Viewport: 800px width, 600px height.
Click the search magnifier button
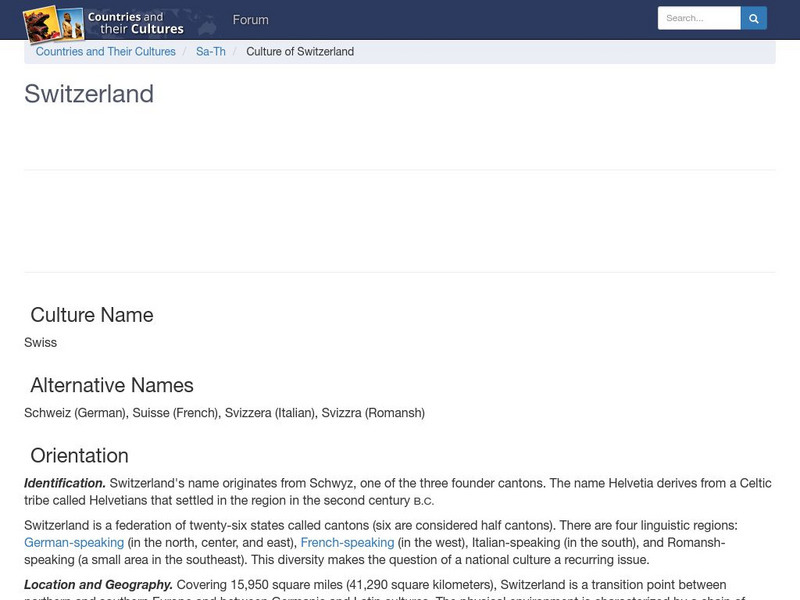coord(754,18)
